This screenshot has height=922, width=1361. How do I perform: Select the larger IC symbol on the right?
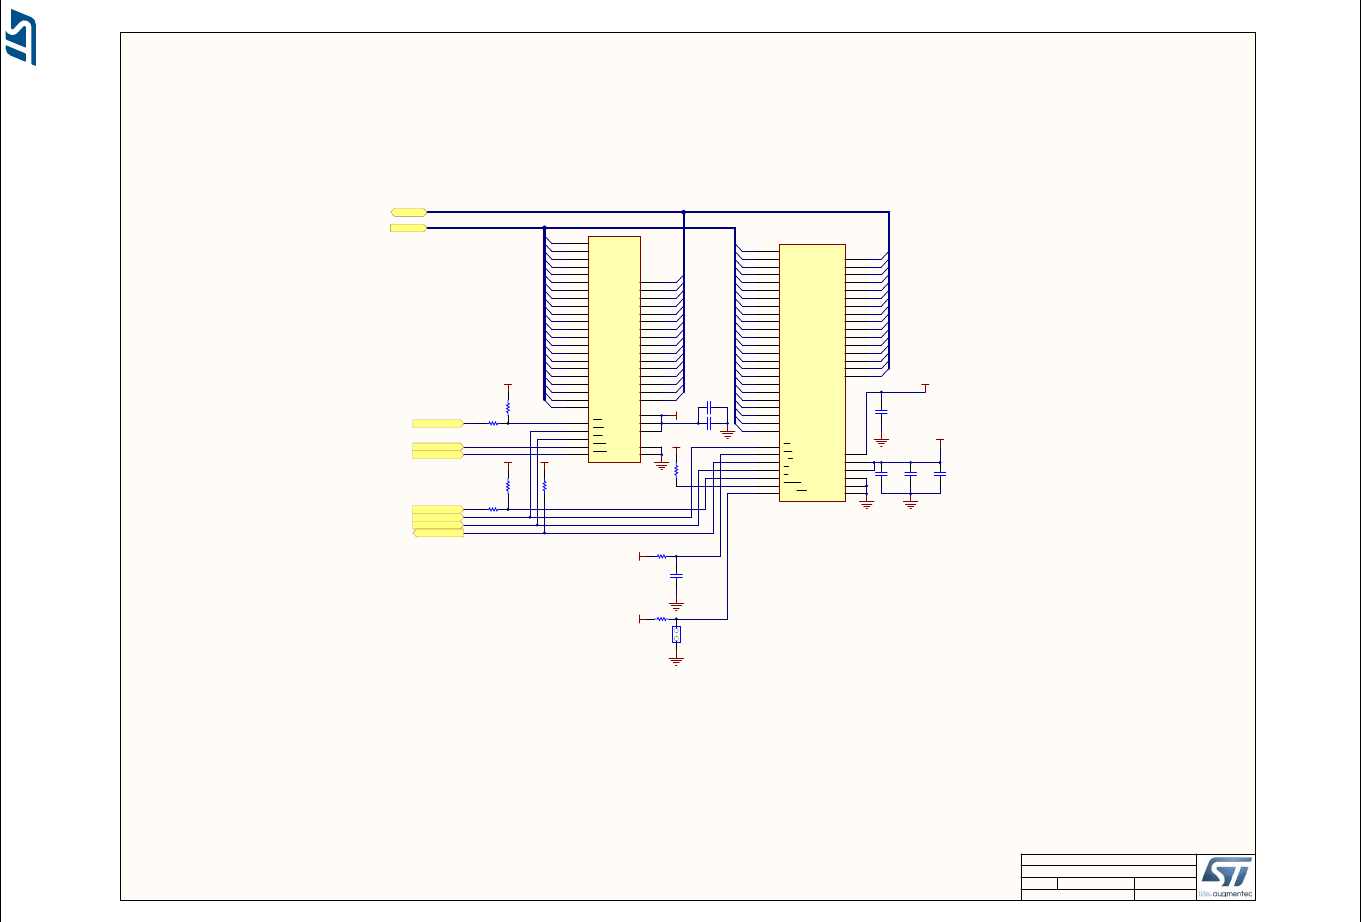click(812, 372)
